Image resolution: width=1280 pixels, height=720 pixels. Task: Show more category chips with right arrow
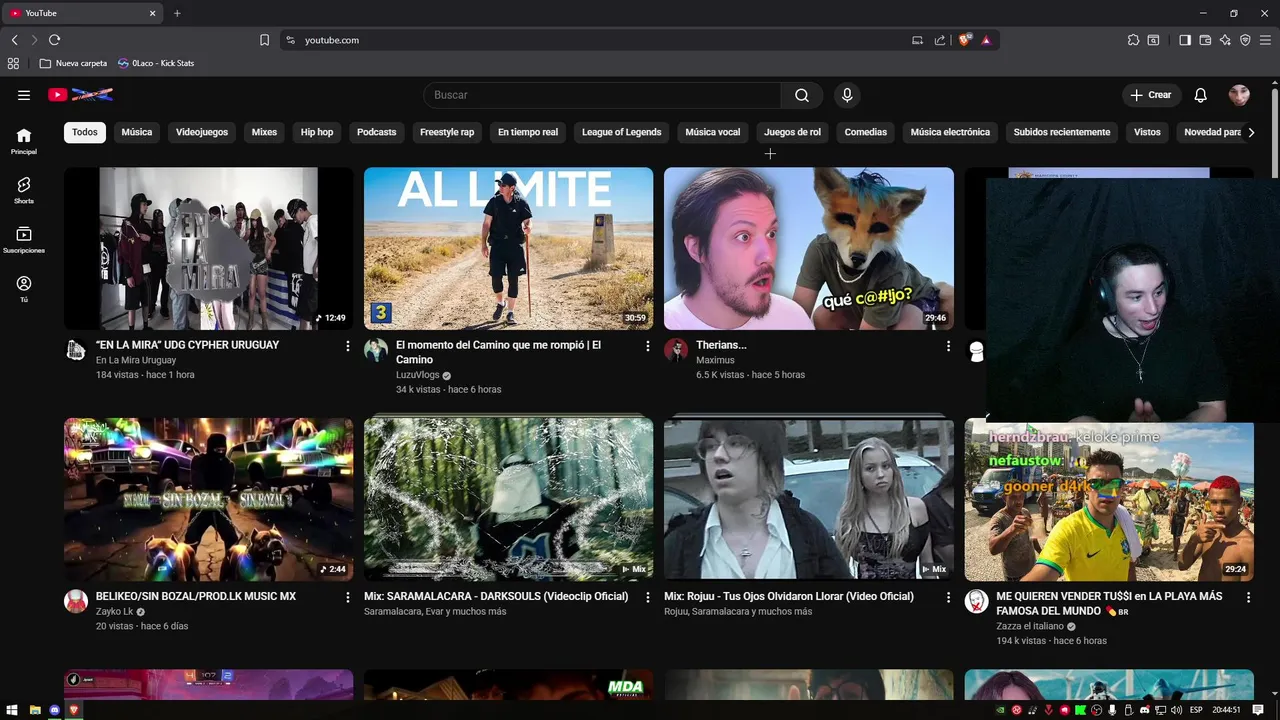coord(1251,132)
